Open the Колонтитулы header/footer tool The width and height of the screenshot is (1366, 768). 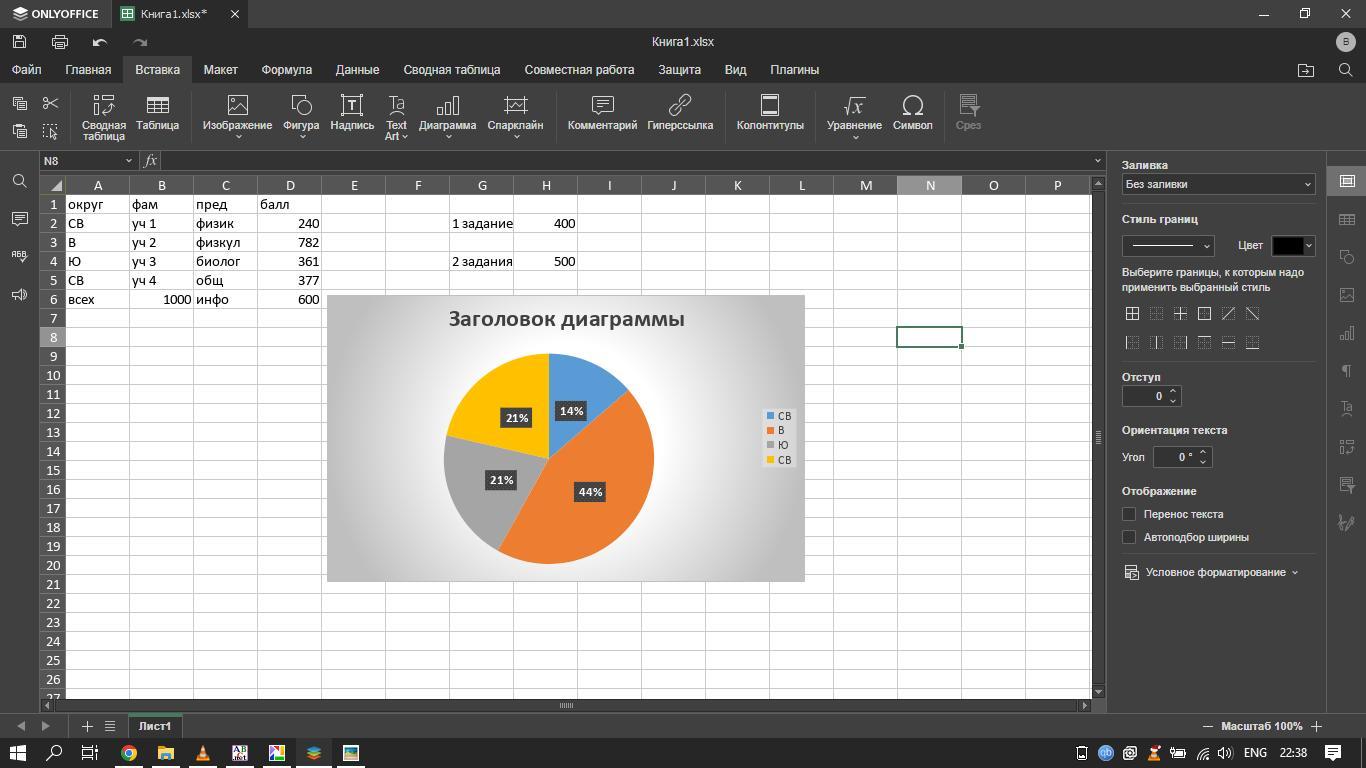(x=769, y=108)
